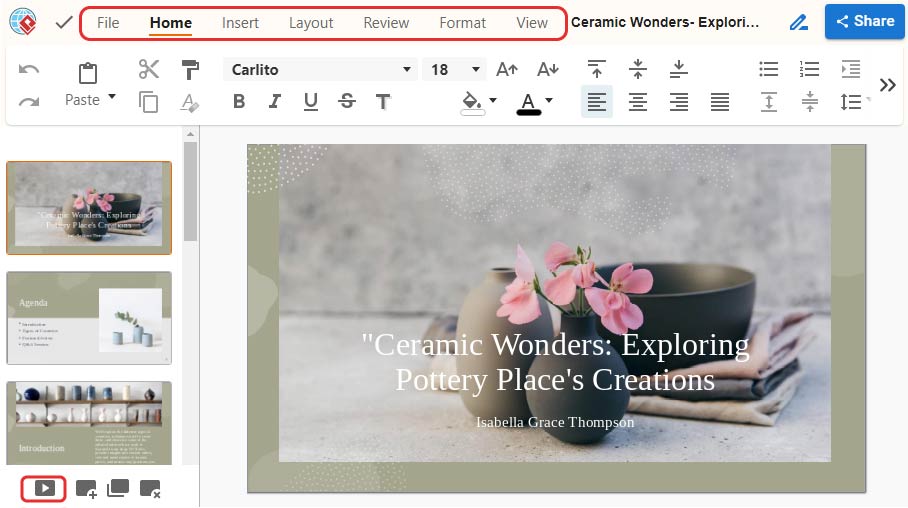
Task: Select the Format Painter tool
Action: (x=190, y=69)
